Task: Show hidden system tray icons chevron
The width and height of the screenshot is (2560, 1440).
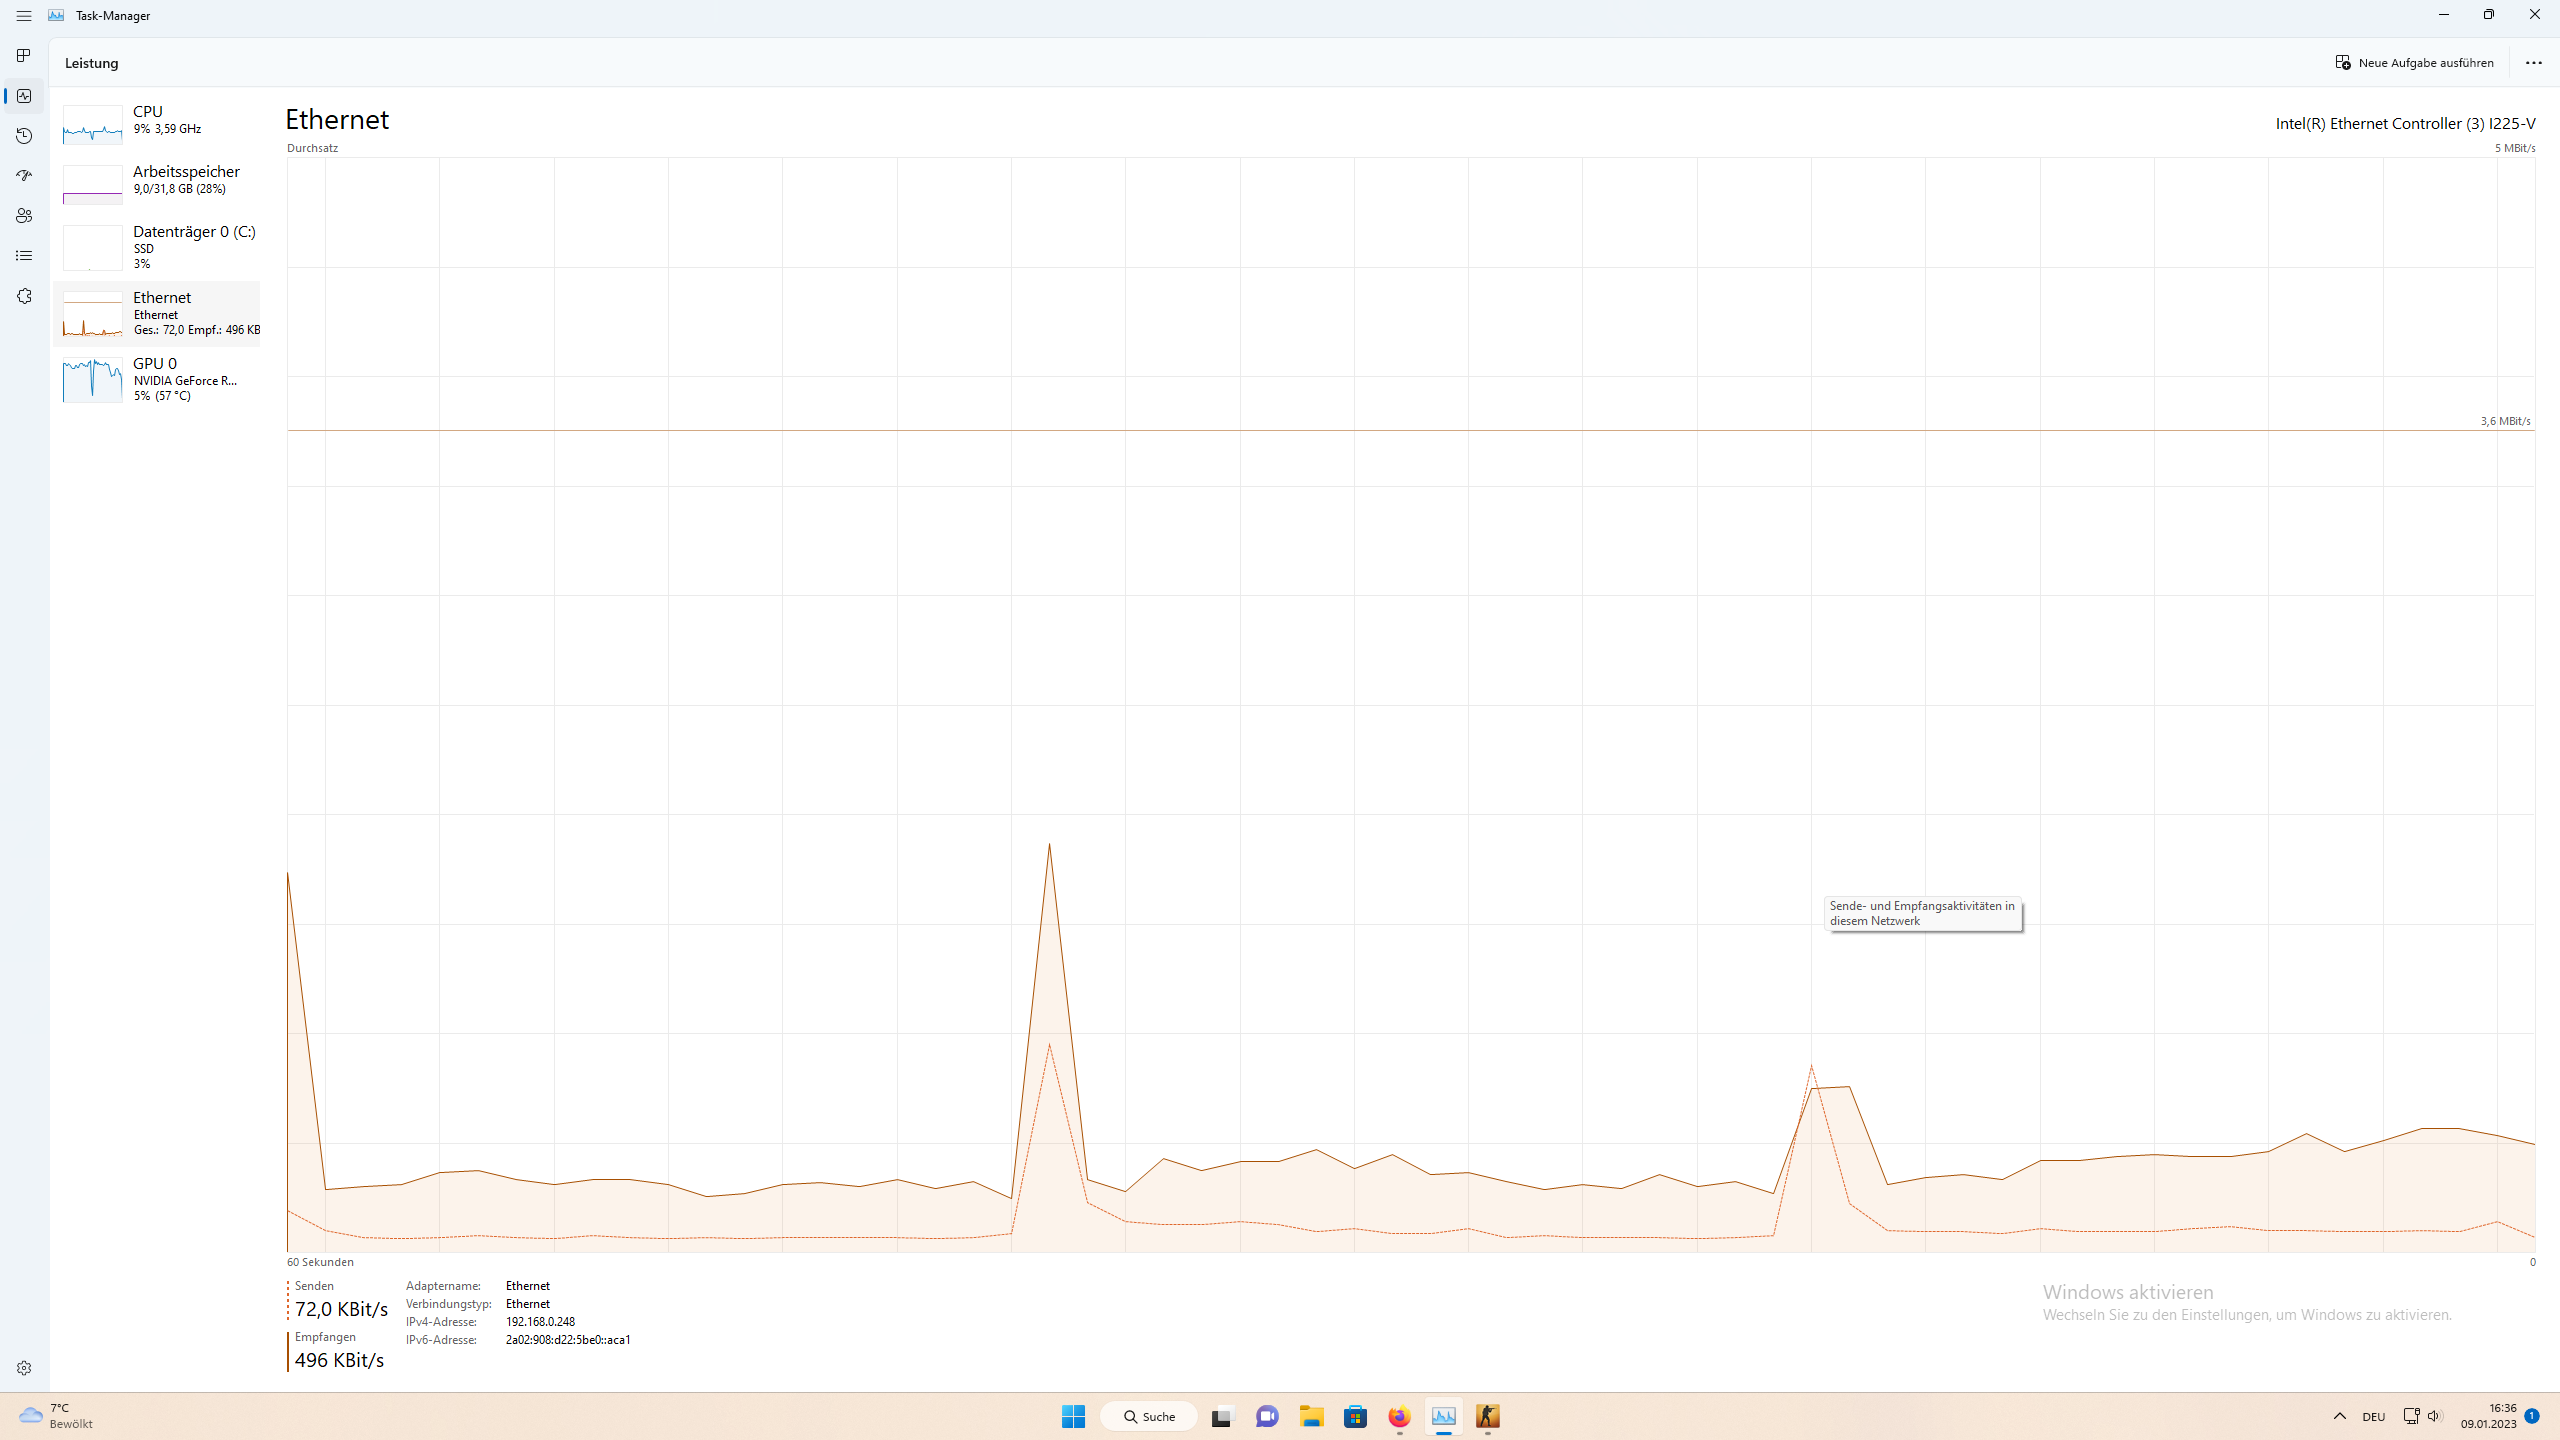Action: [x=2339, y=1416]
